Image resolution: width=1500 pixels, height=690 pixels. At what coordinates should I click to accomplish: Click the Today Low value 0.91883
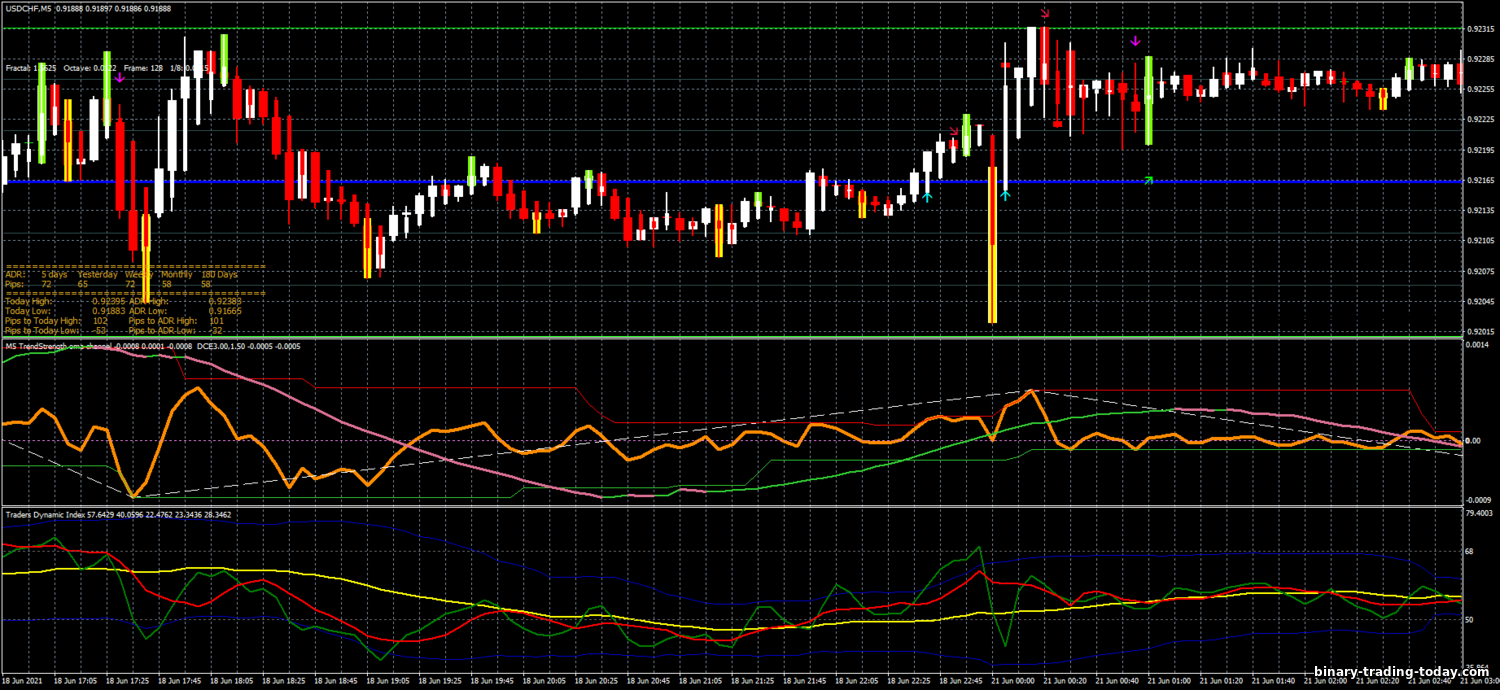tap(109, 311)
